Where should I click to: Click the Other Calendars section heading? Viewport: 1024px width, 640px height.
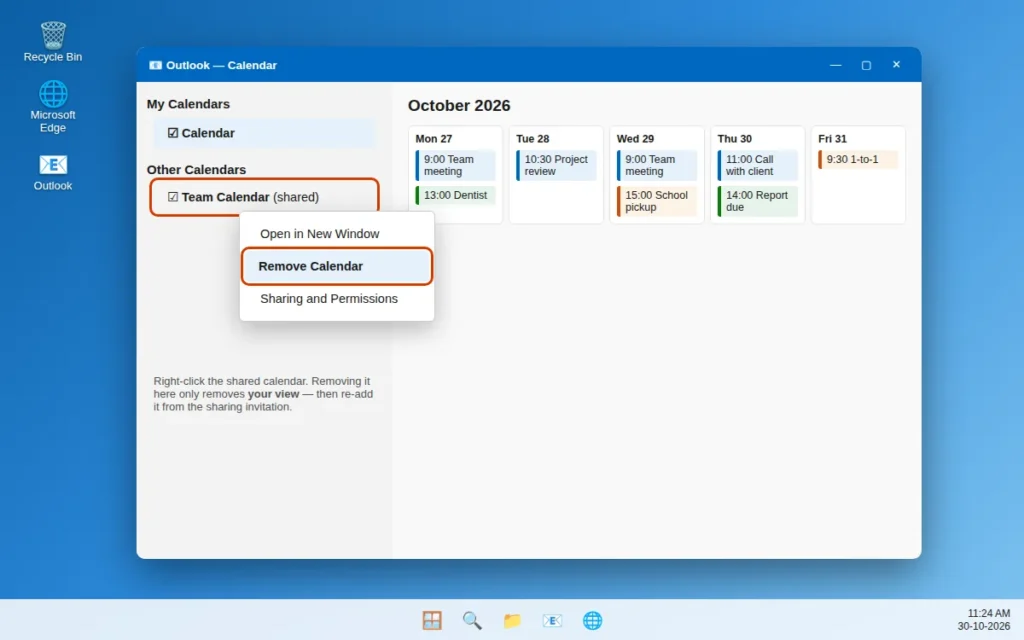[x=196, y=170]
